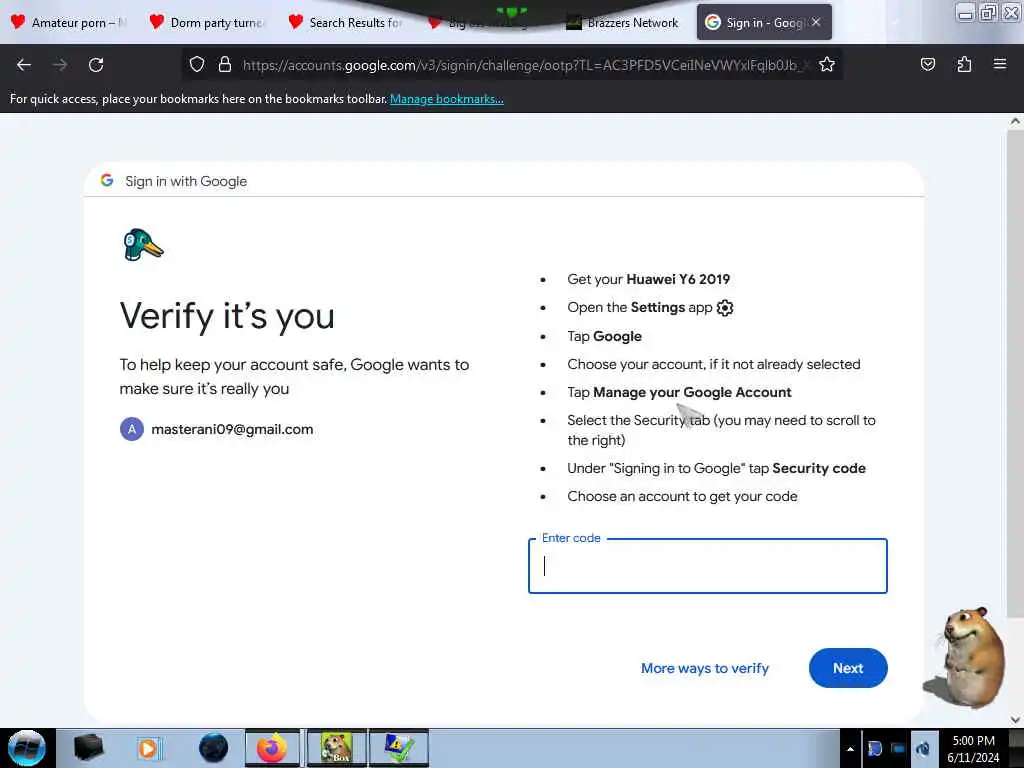Click the Manage your Google Account text
1024x768 pixels.
[692, 392]
